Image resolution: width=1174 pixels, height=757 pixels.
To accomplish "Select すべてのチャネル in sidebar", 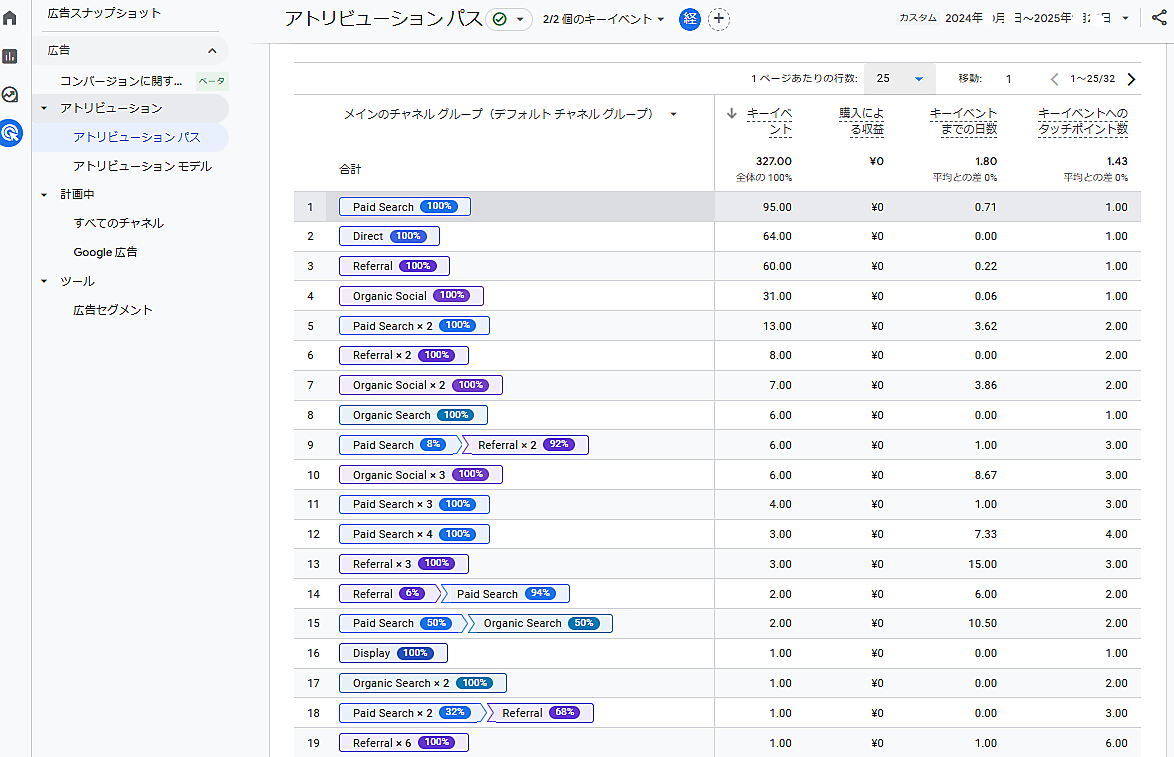I will pos(118,223).
